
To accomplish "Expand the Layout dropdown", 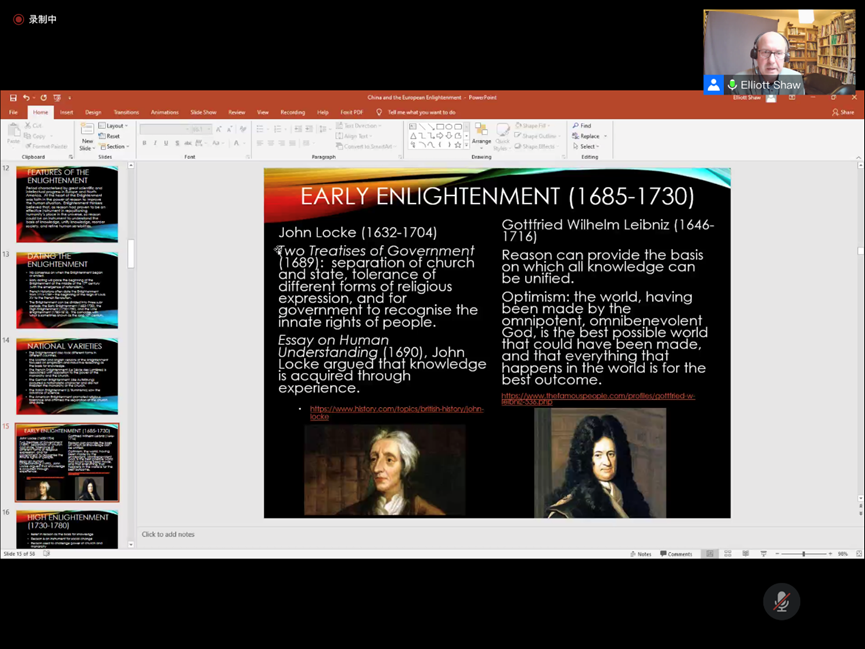I will coord(114,126).
